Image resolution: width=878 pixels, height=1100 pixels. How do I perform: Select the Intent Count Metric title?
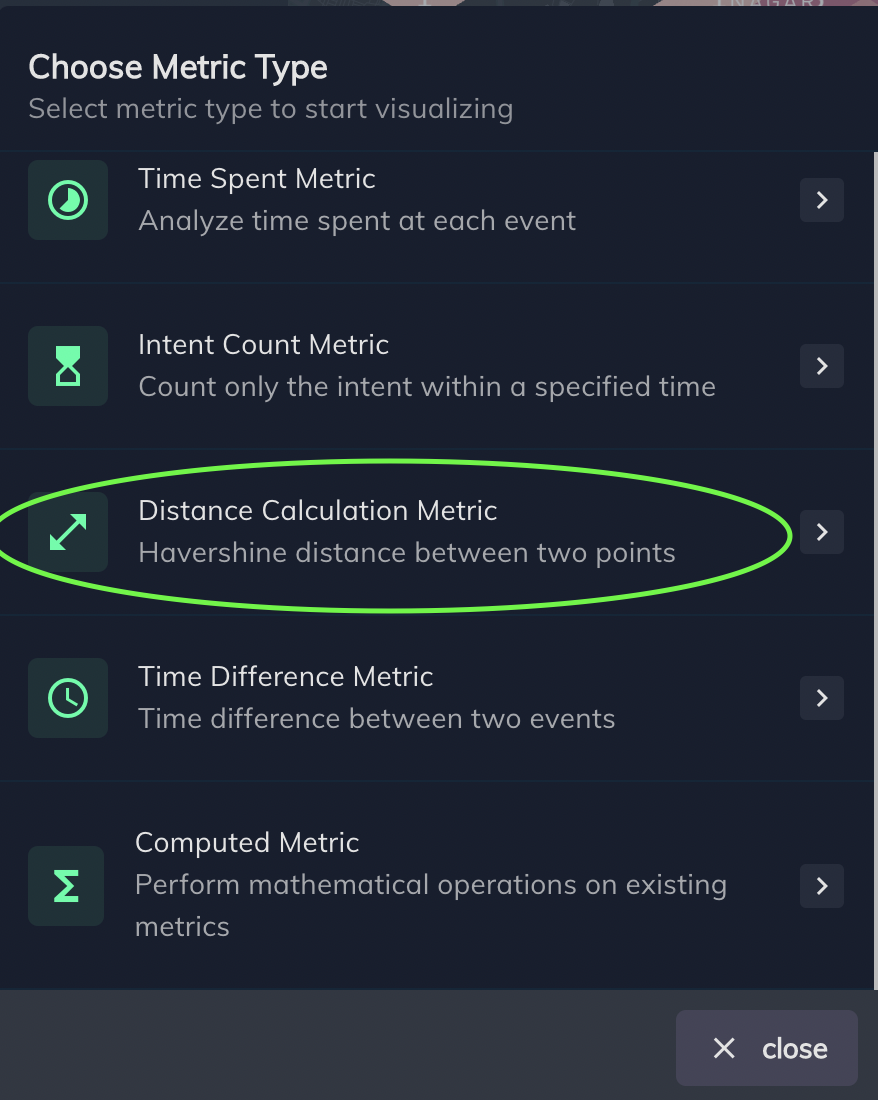coord(264,344)
